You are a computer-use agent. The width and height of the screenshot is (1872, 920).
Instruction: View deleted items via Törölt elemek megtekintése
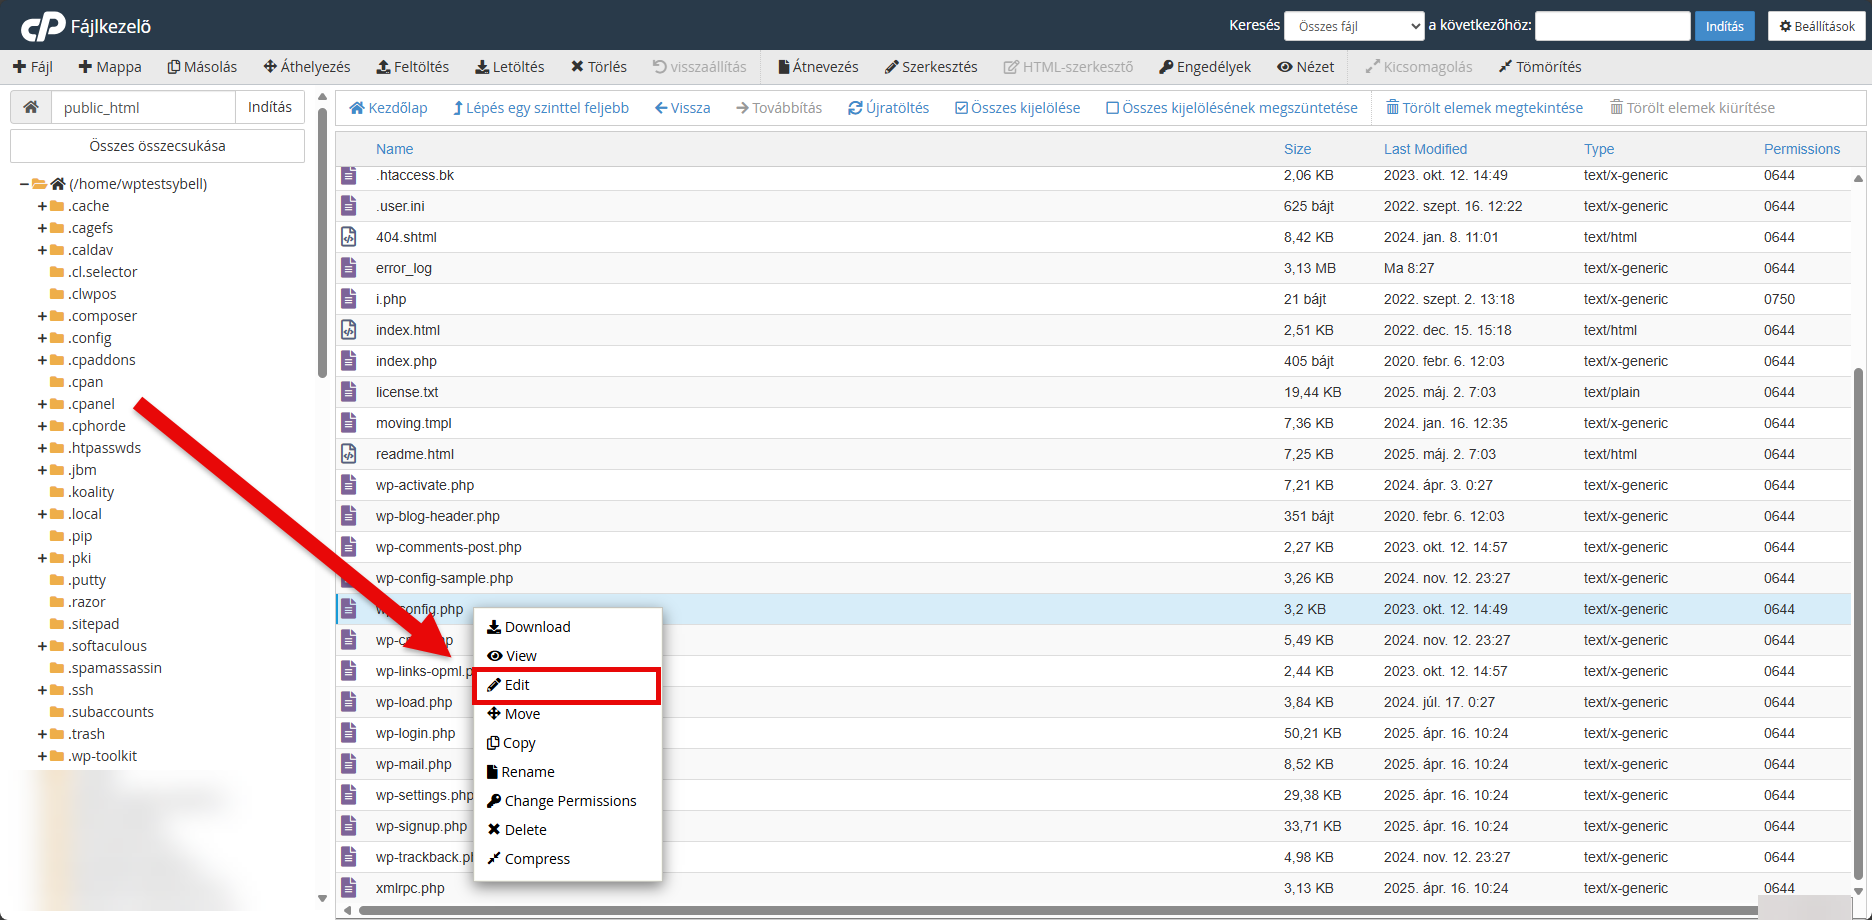coord(1484,108)
